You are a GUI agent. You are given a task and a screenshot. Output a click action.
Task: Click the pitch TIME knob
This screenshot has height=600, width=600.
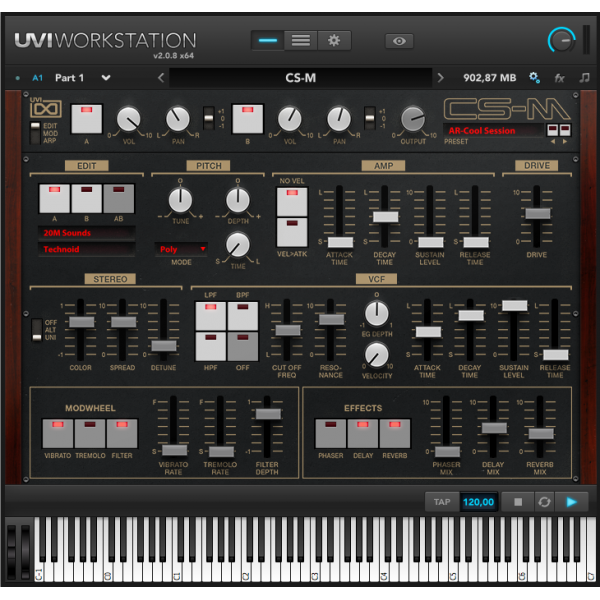pyautogui.click(x=238, y=245)
